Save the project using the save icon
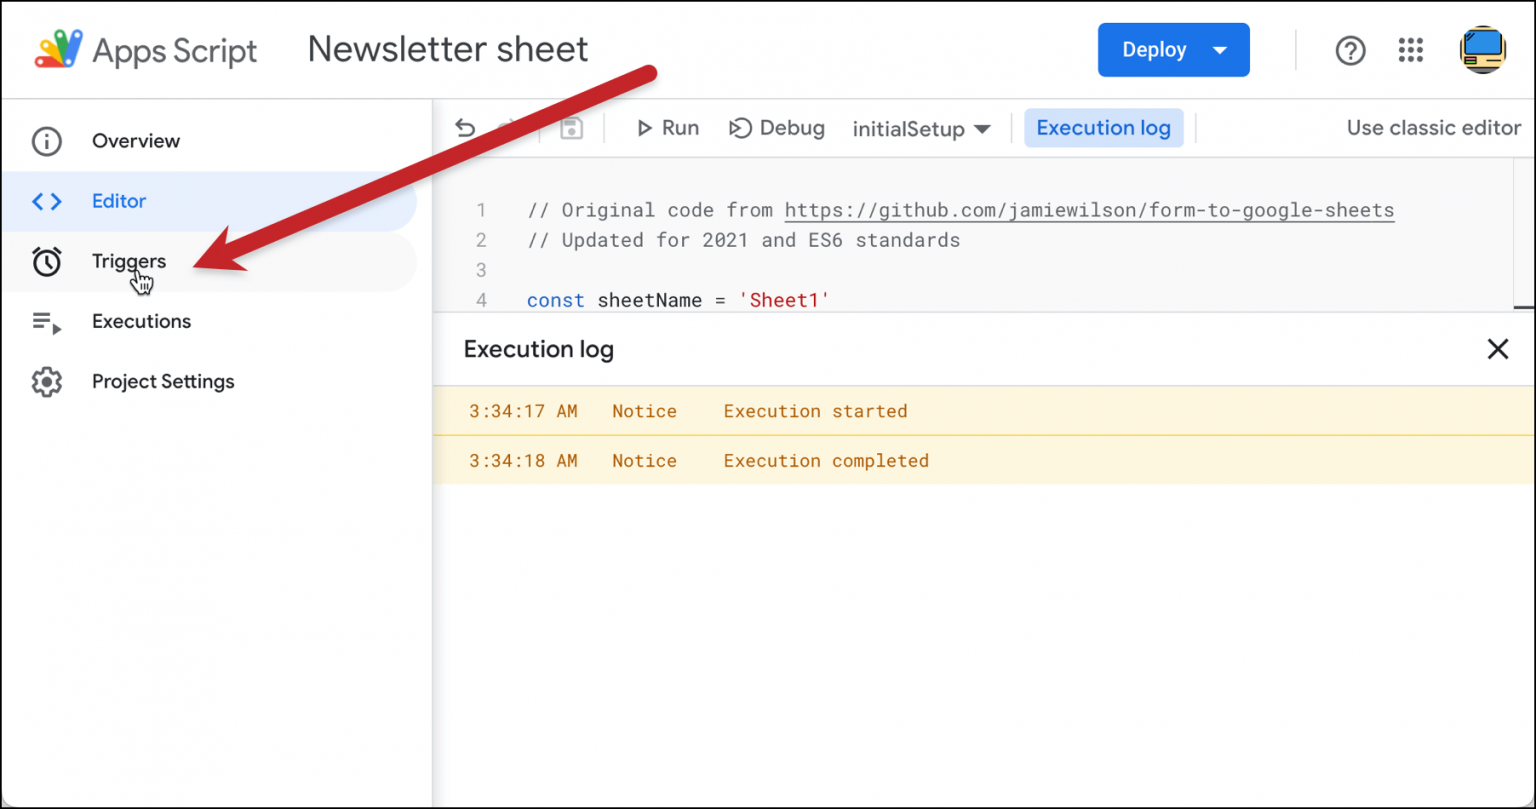This screenshot has width=1536, height=809. [x=571, y=128]
